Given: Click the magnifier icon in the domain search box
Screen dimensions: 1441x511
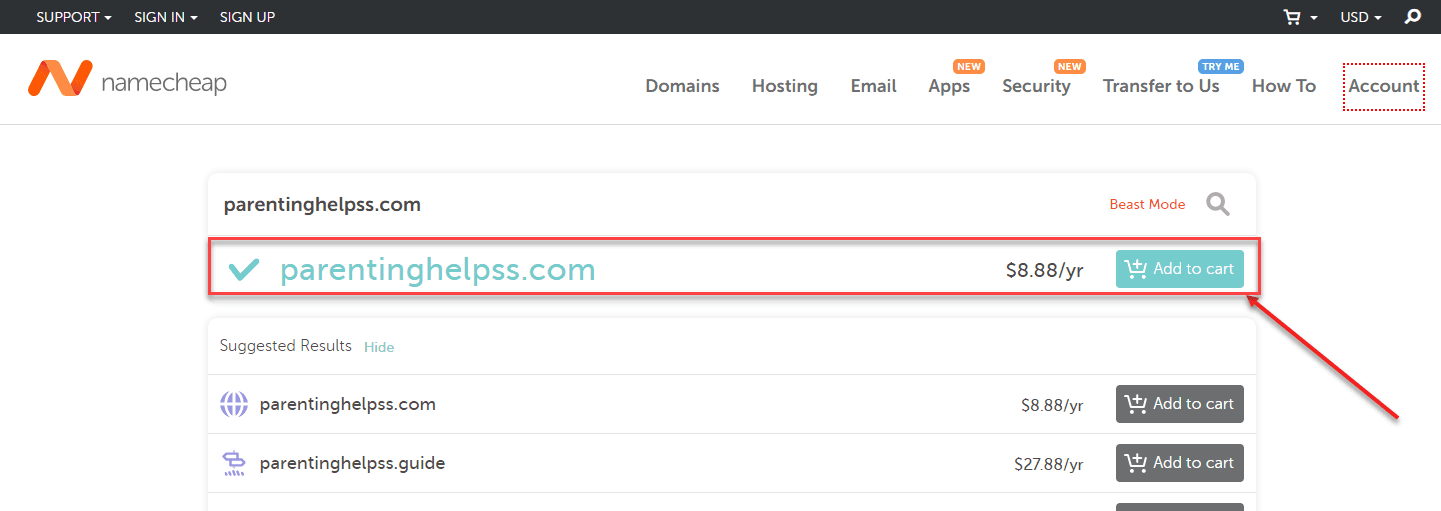Looking at the screenshot, I should click(x=1217, y=204).
